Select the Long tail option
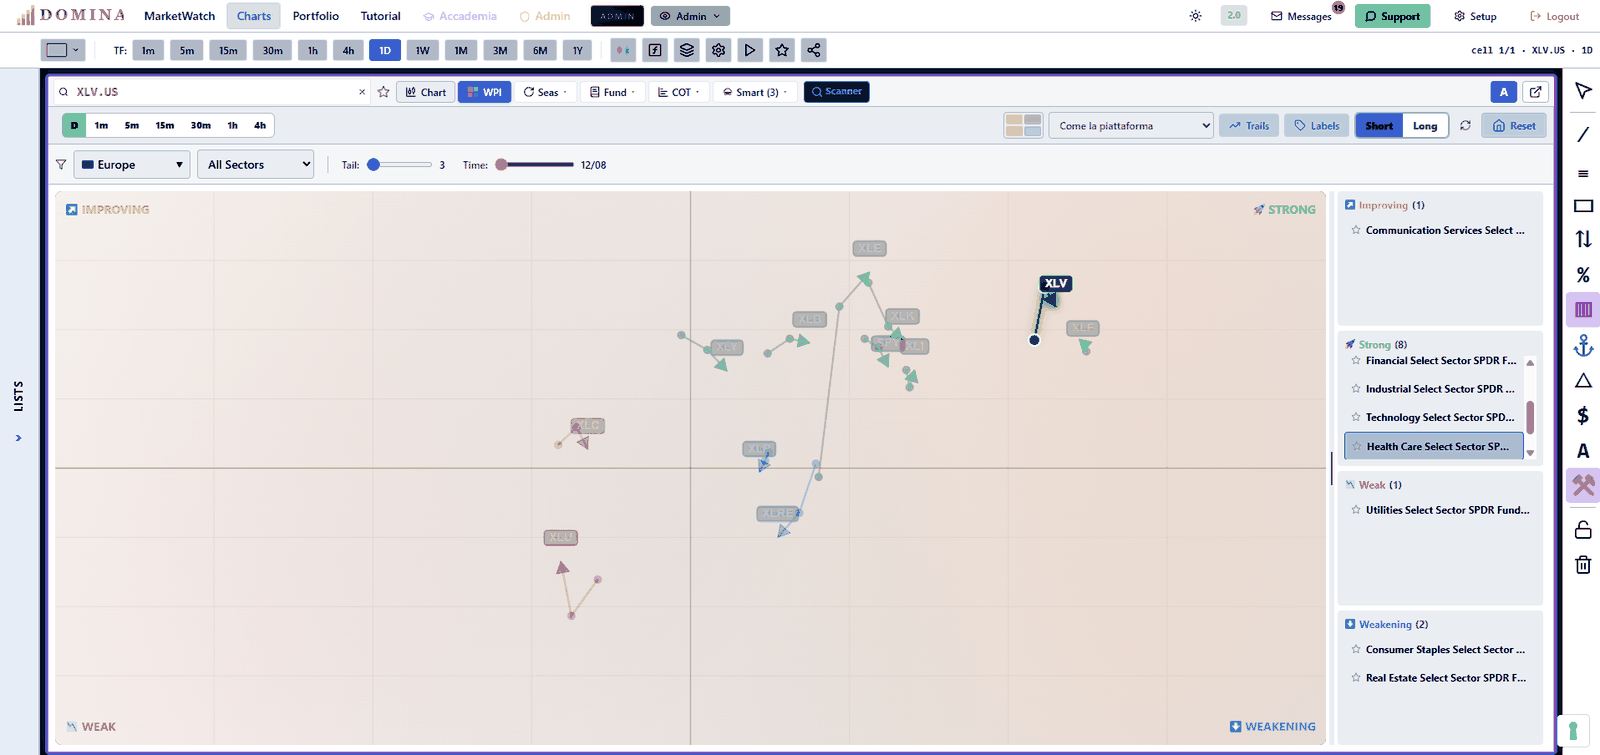 click(1425, 126)
